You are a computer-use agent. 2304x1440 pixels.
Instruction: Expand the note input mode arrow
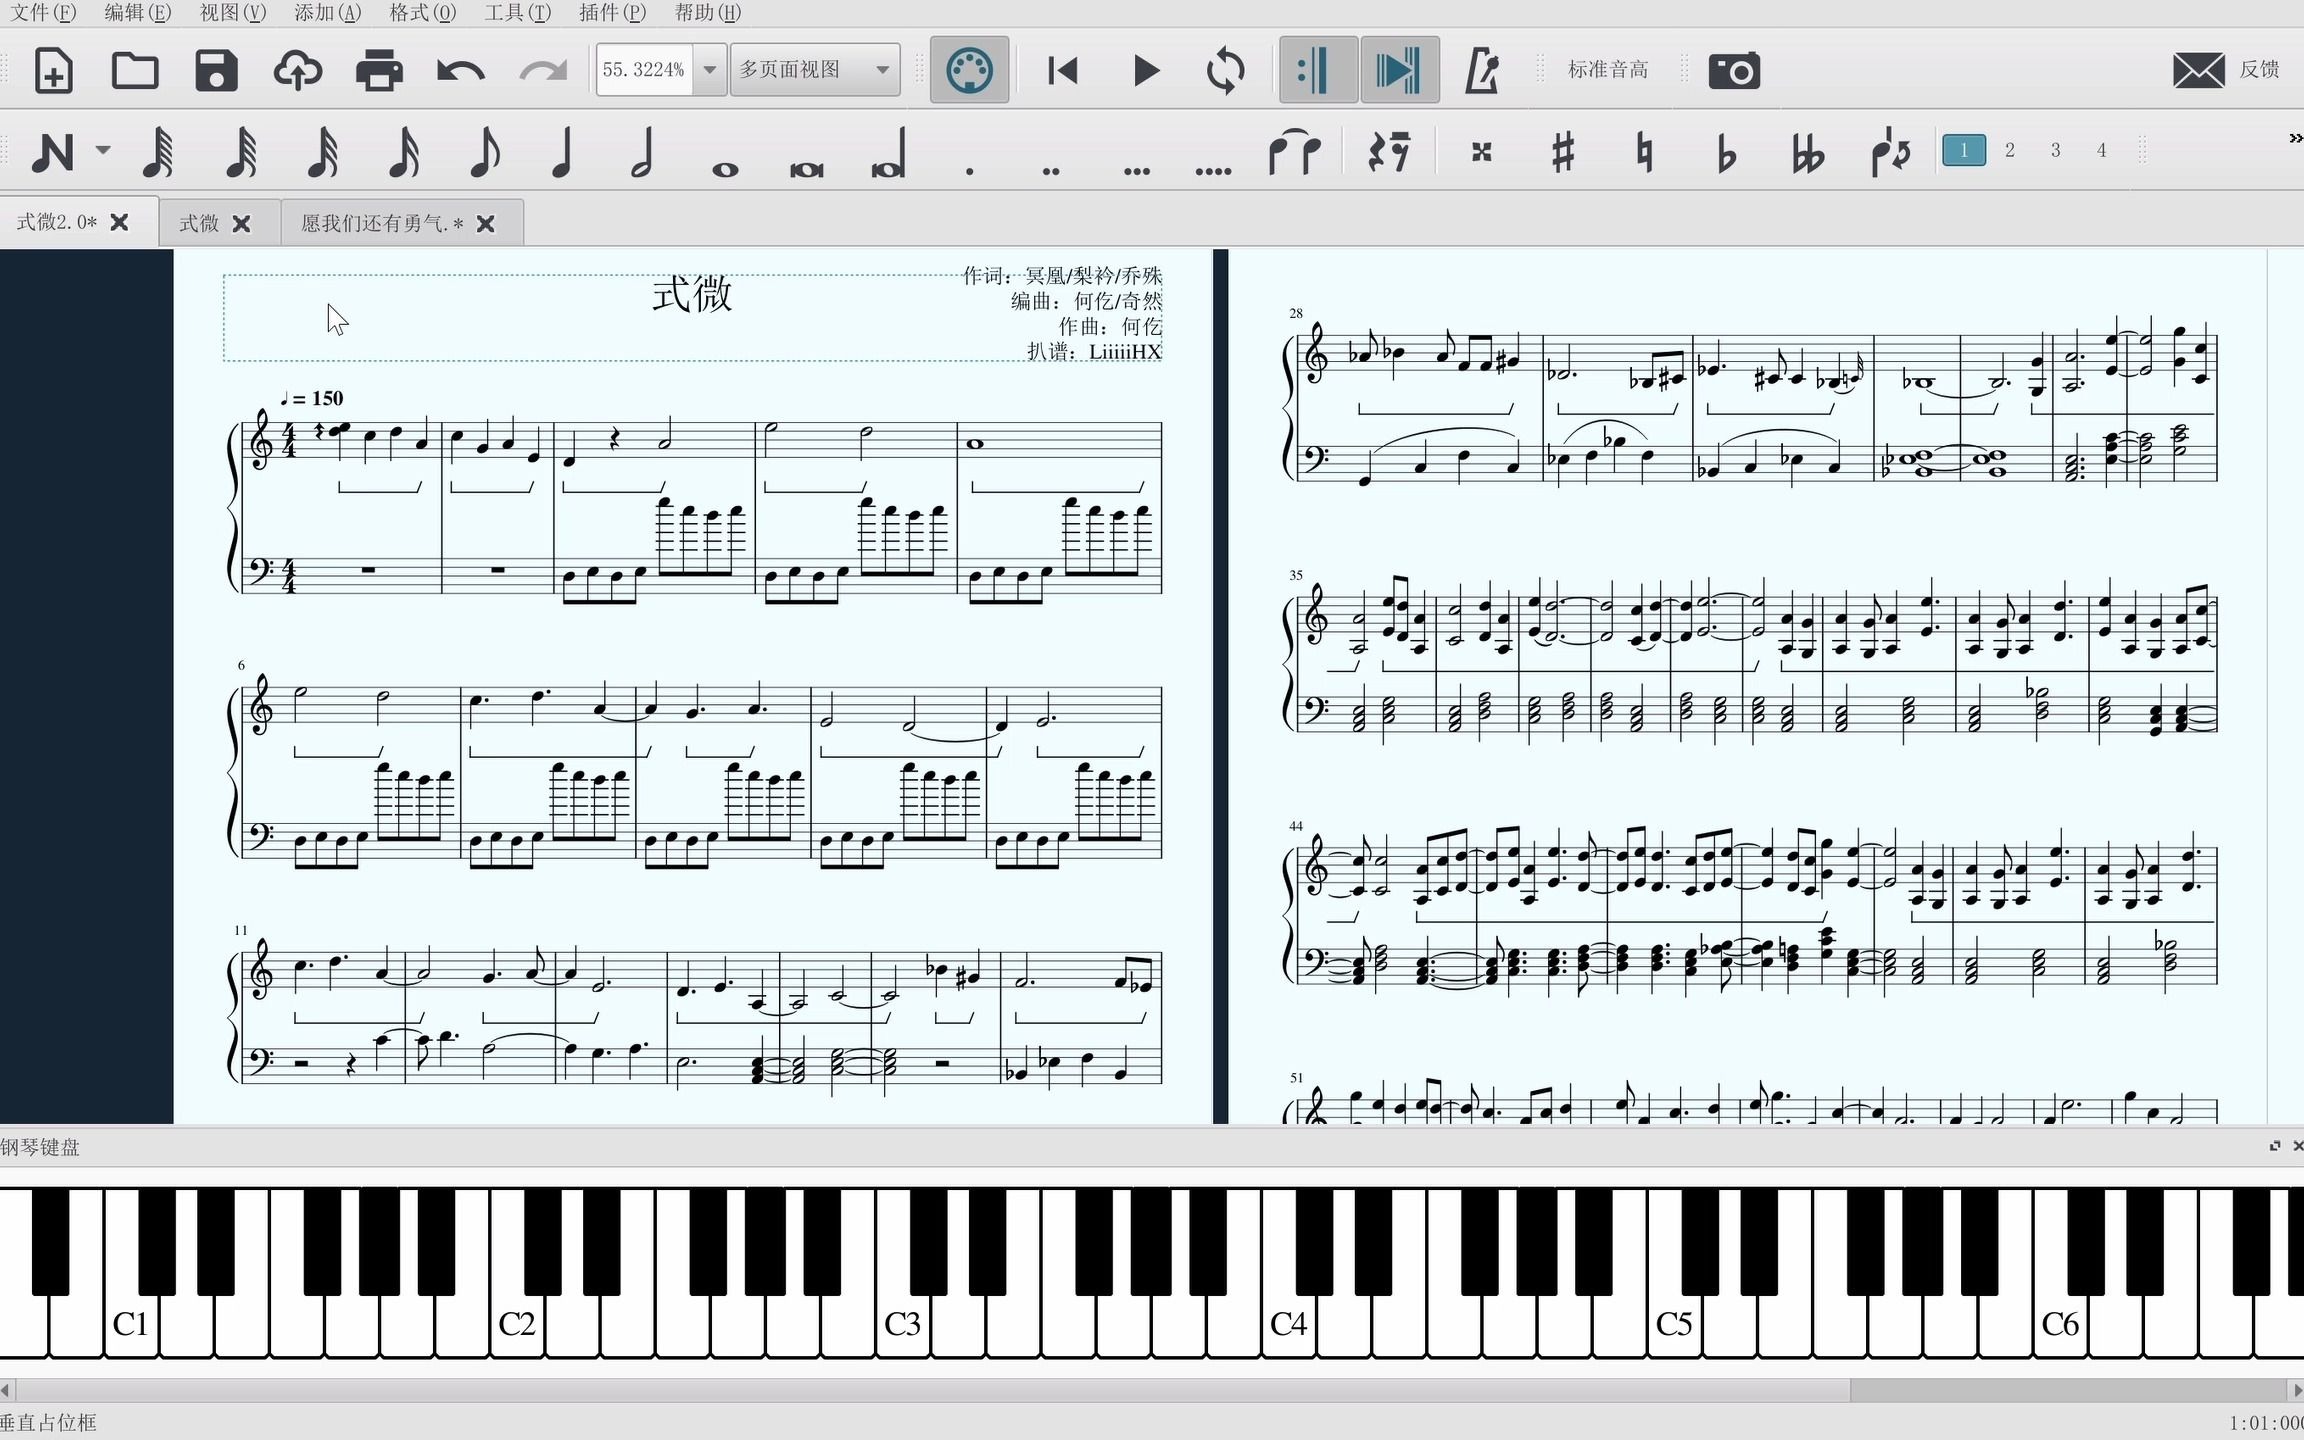click(103, 150)
